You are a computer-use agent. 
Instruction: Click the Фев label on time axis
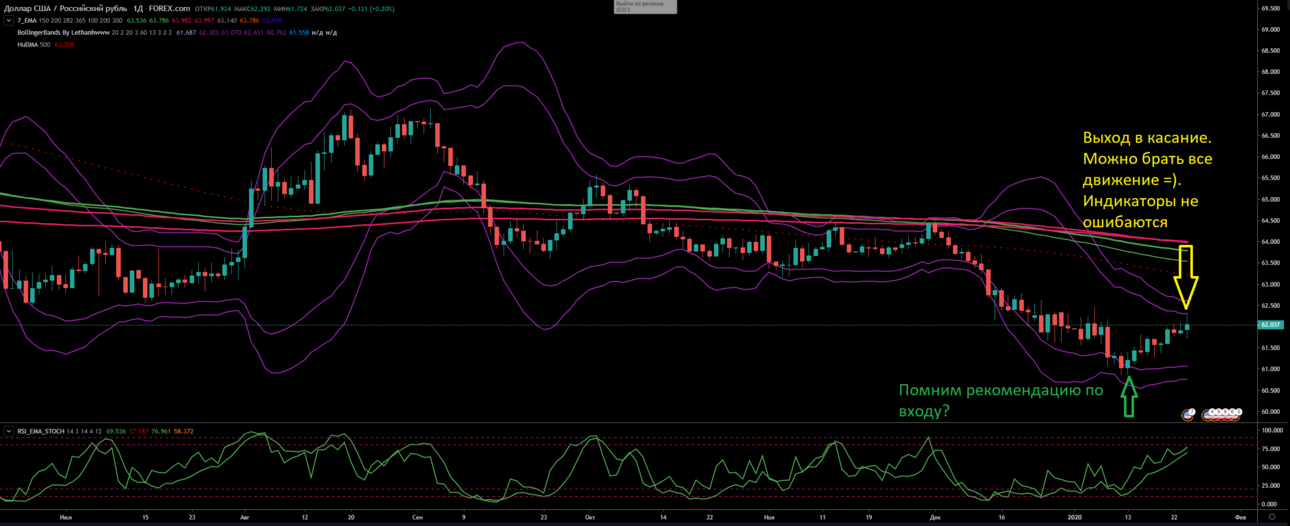coord(1240,517)
